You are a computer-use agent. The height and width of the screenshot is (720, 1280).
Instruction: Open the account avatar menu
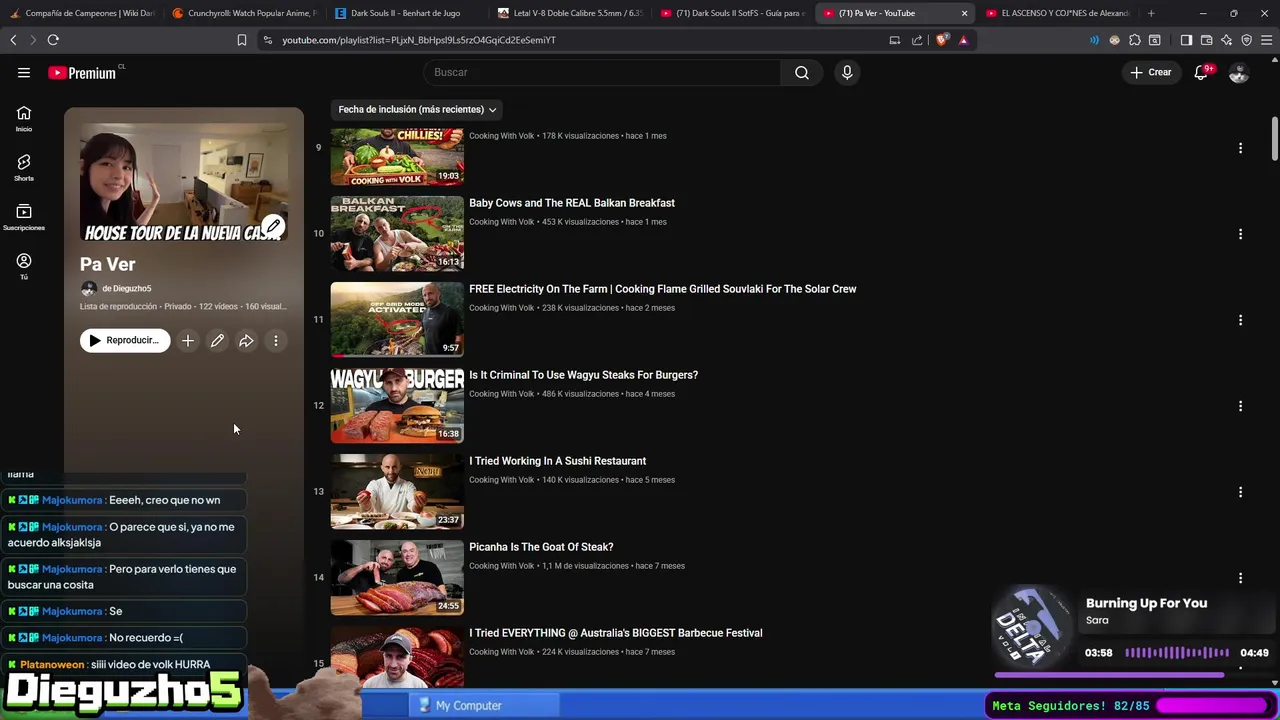[1239, 73]
